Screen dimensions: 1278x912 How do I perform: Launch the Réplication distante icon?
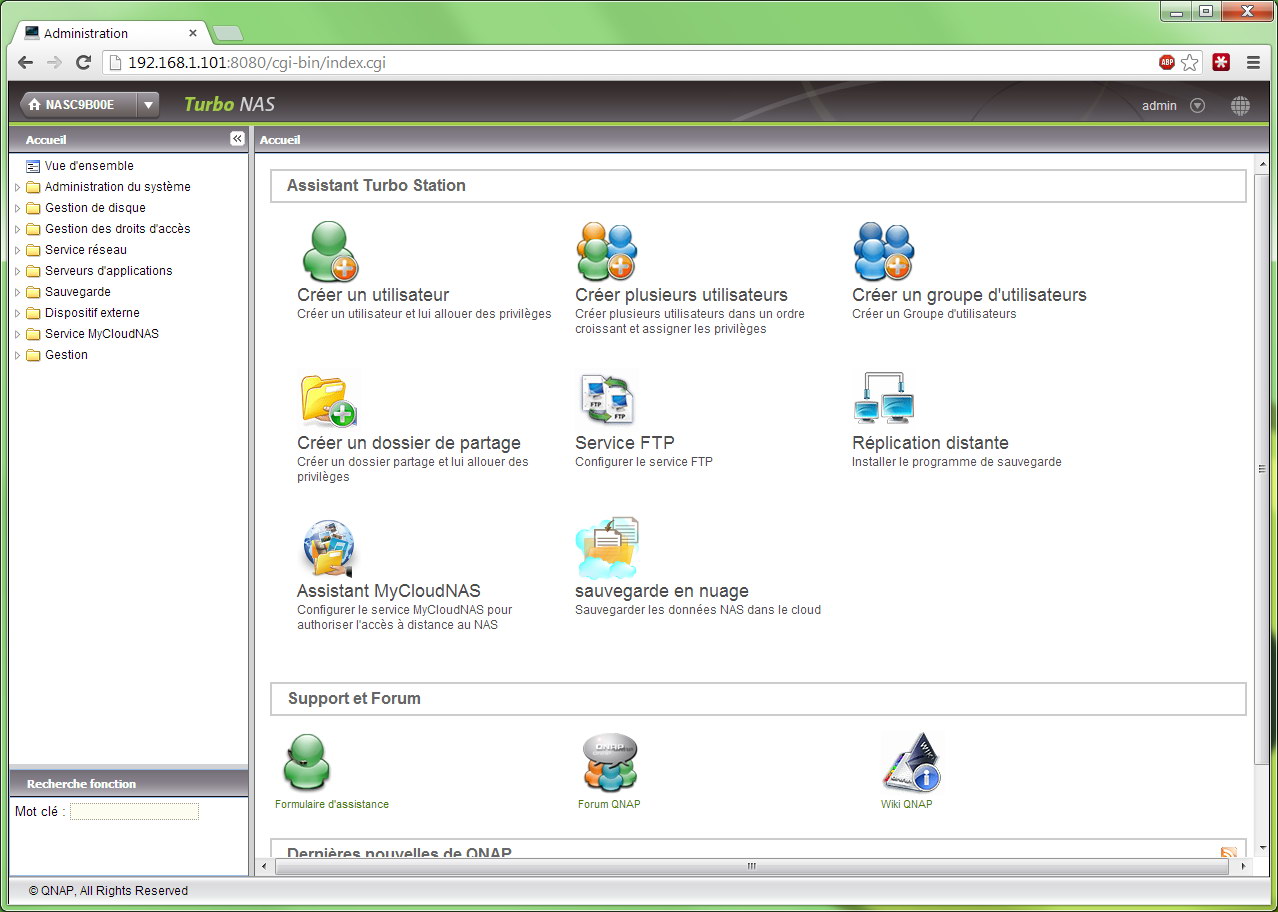click(884, 398)
